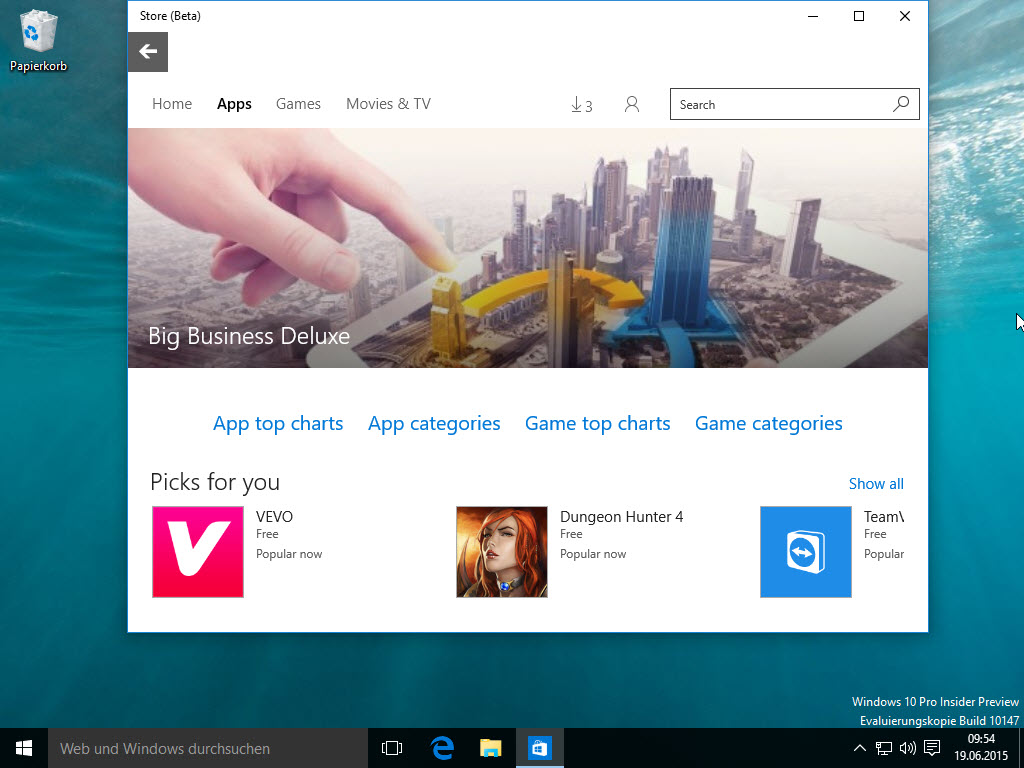
Task: Open the Dungeon Hunter 4 title text
Action: [x=622, y=517]
